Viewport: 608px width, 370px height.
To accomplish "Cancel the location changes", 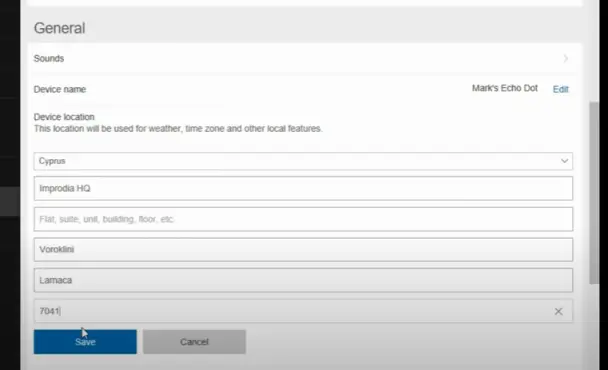I will [194, 342].
